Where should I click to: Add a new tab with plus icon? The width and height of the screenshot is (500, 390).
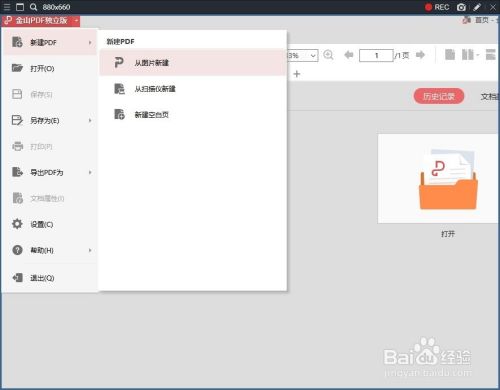[297, 74]
